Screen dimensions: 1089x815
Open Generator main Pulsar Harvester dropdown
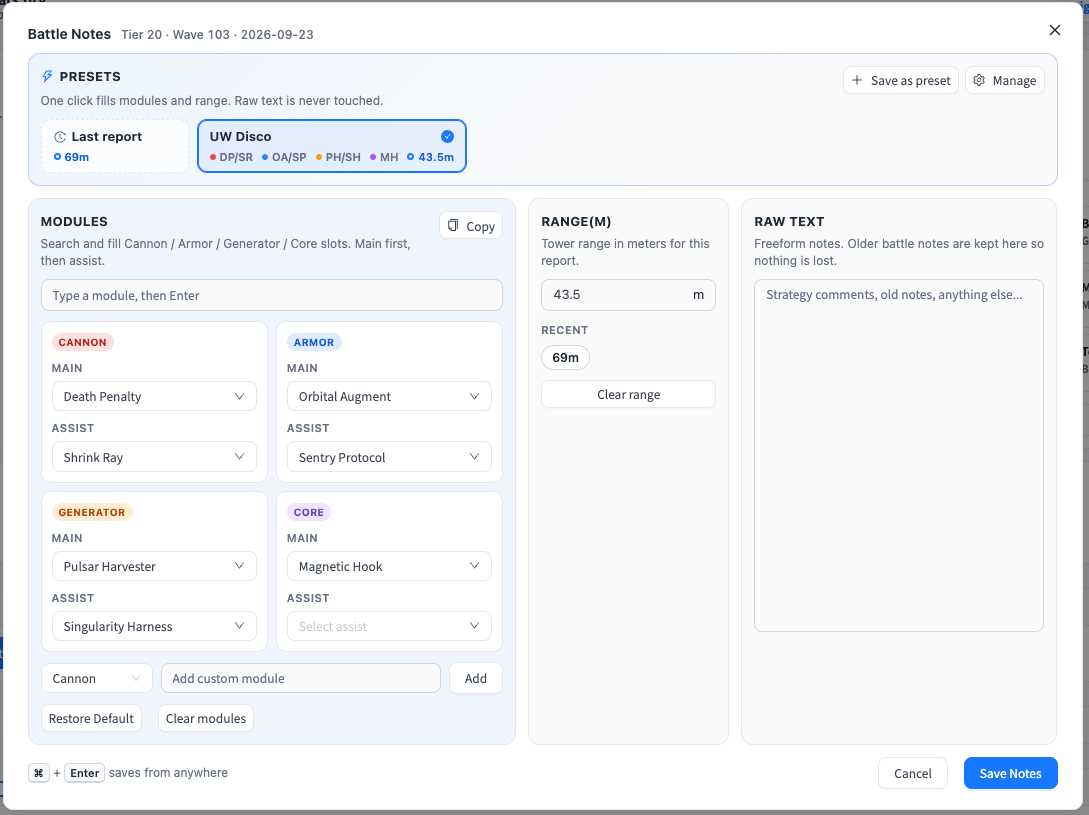coord(154,566)
